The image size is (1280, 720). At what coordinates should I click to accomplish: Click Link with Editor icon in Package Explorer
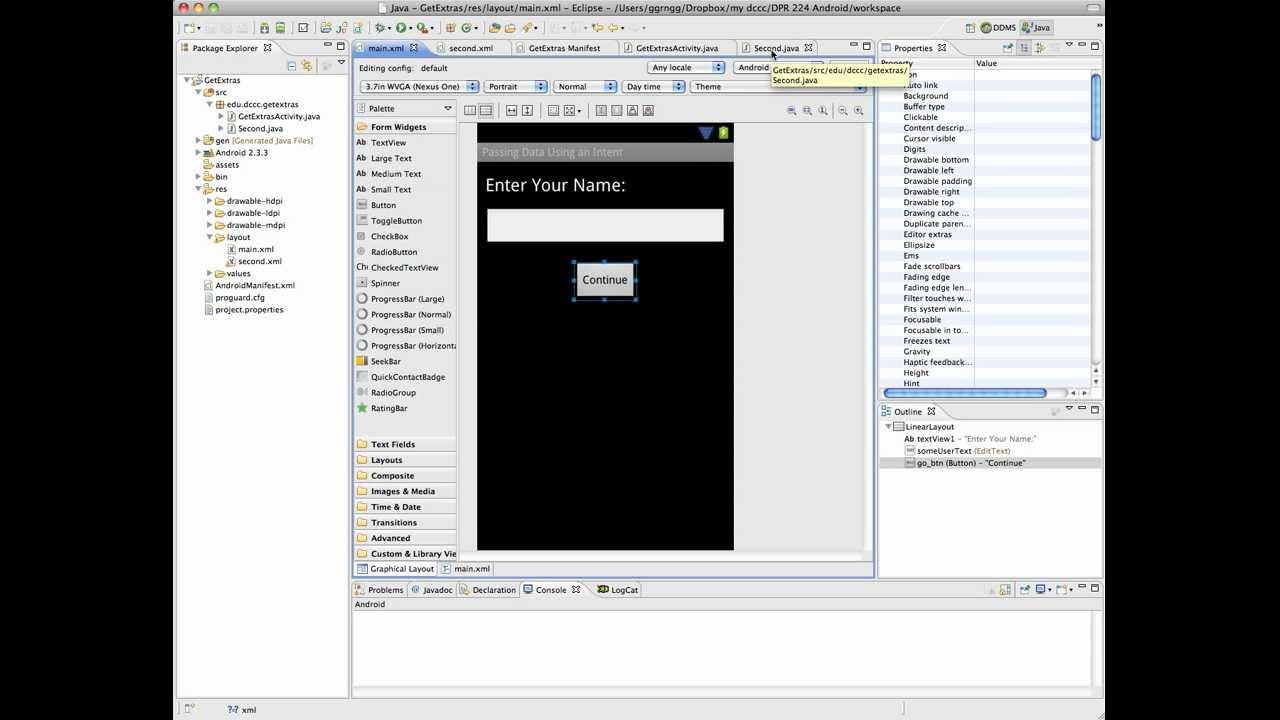[x=307, y=66]
